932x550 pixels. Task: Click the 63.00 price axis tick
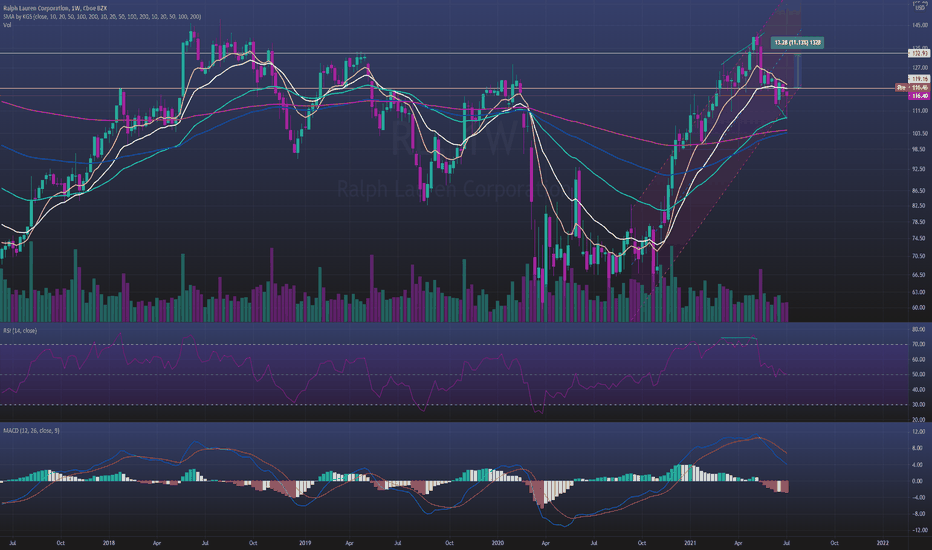920,293
